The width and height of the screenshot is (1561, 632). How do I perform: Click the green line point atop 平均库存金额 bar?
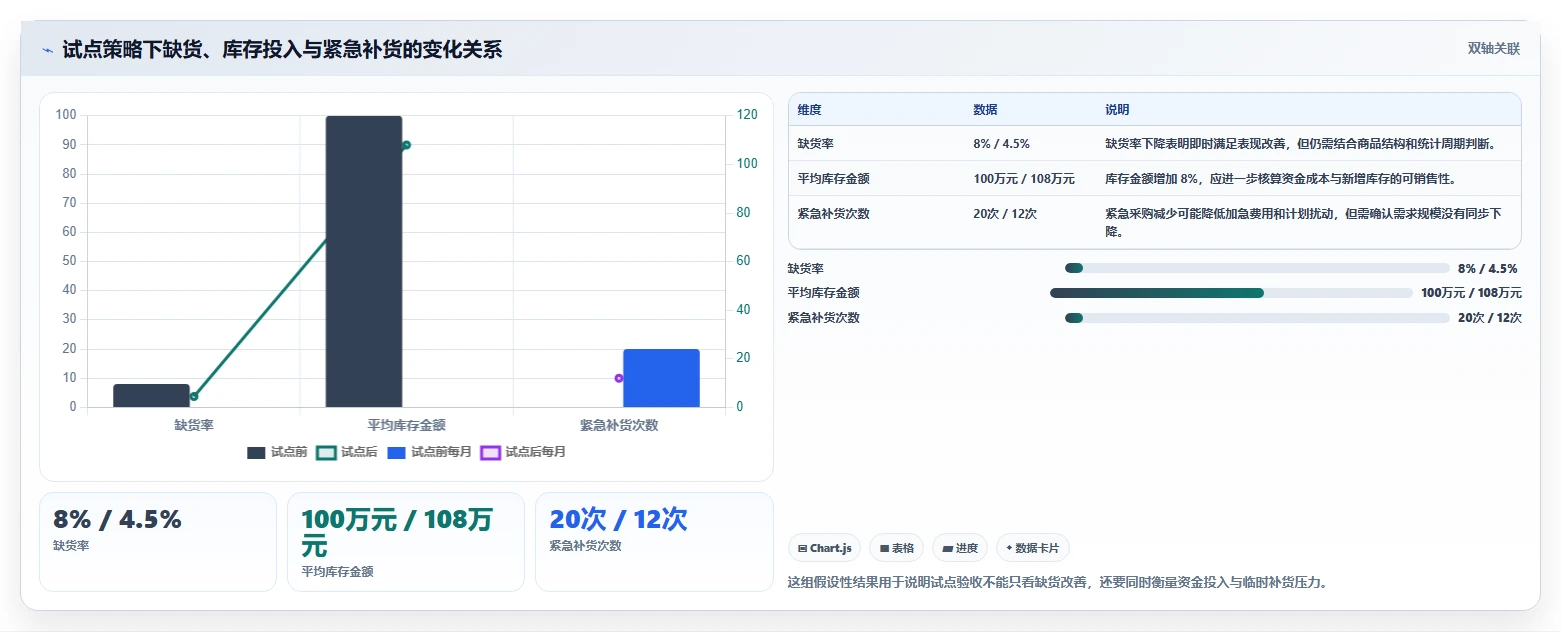(x=407, y=145)
